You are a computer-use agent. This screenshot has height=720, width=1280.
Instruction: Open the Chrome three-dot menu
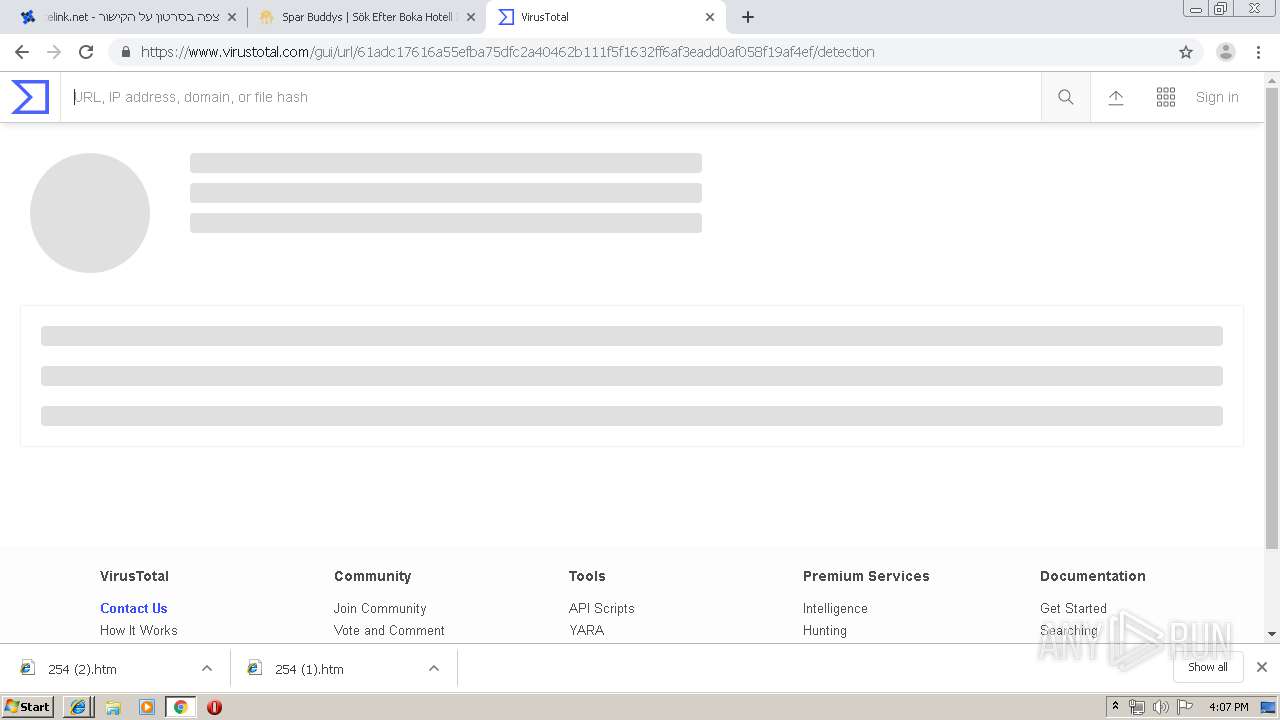click(1258, 52)
